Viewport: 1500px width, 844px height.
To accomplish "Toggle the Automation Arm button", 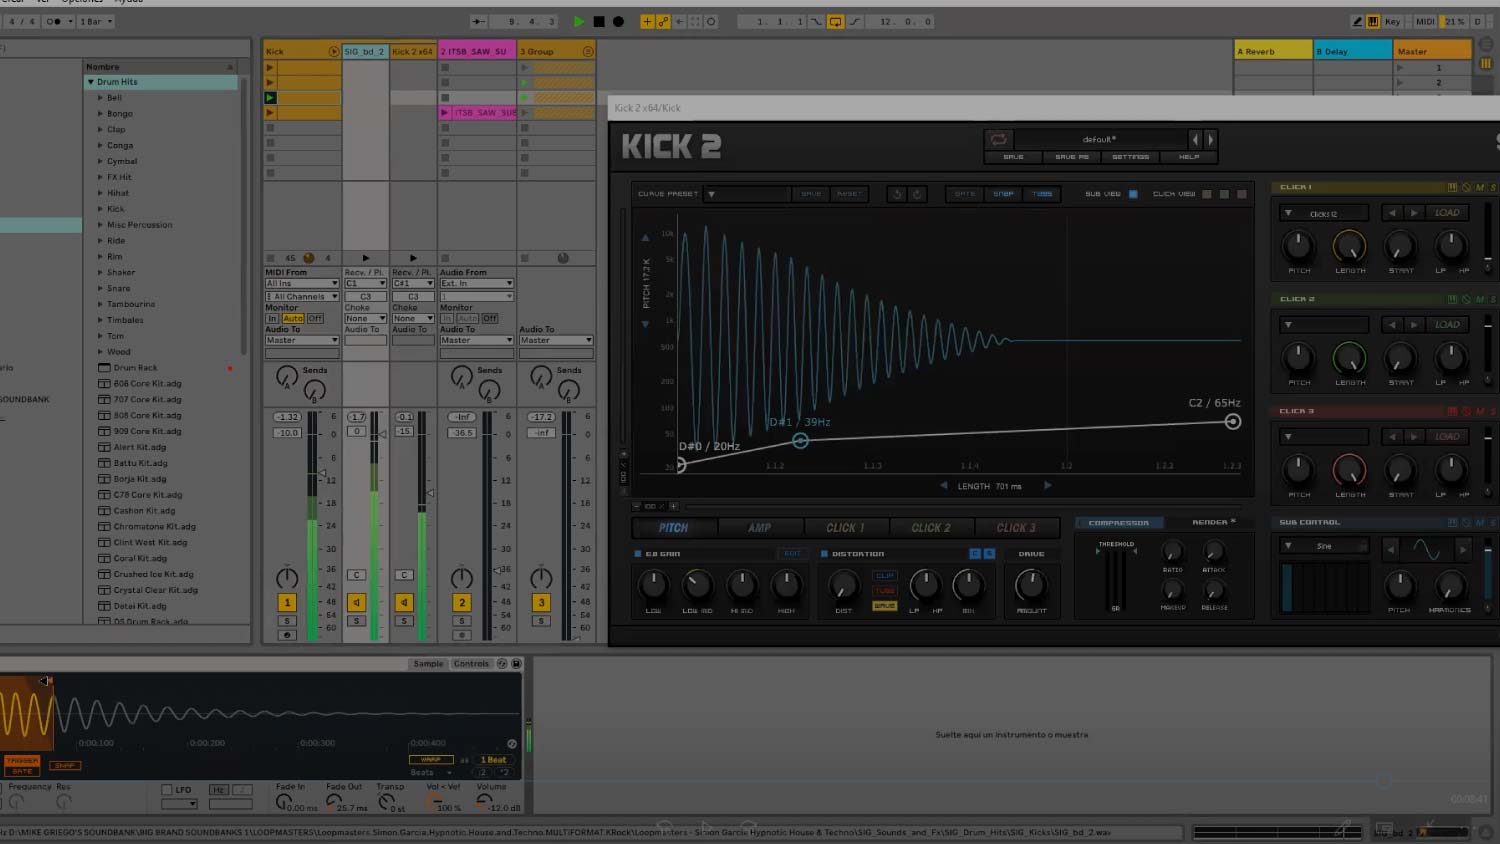I will [663, 21].
